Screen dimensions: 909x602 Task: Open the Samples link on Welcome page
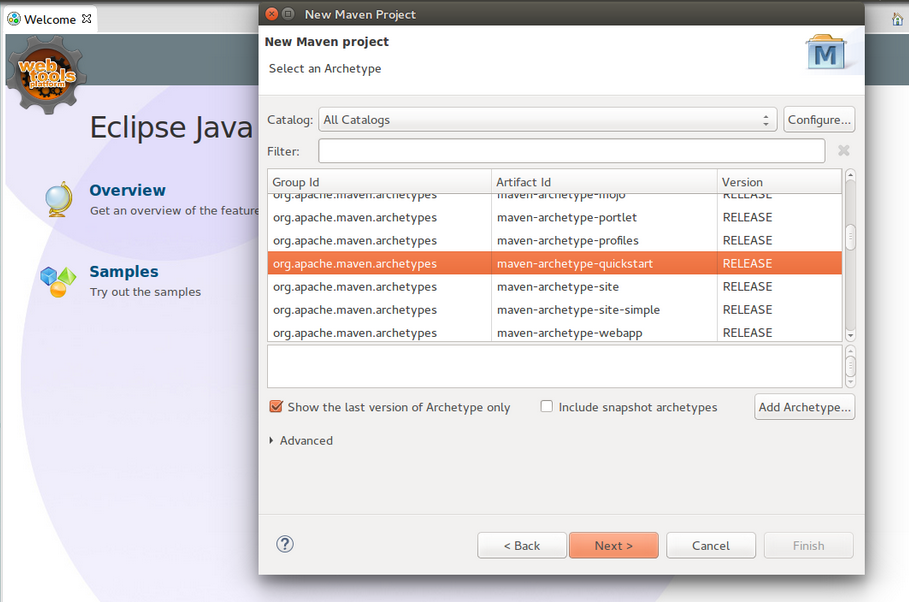coord(124,271)
